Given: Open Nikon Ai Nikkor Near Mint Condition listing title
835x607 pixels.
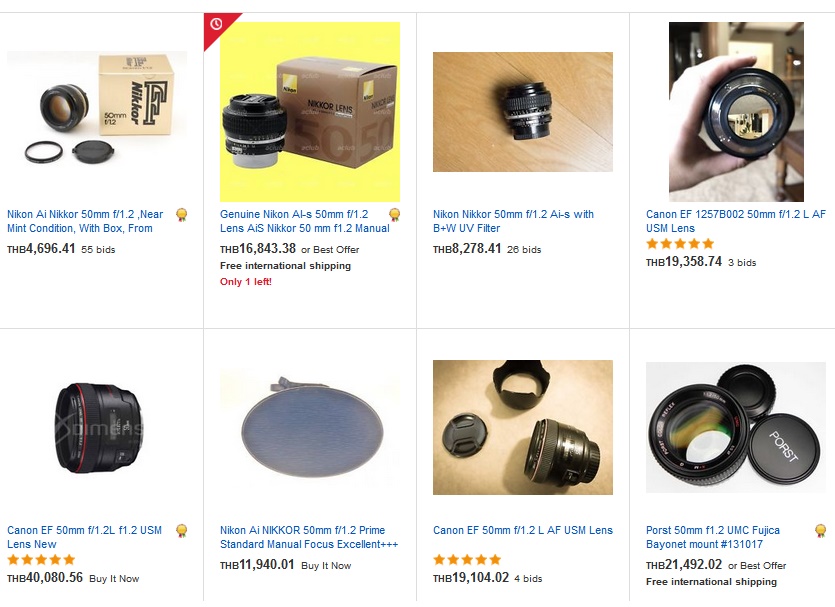Looking at the screenshot, I should pyautogui.click(x=85, y=221).
